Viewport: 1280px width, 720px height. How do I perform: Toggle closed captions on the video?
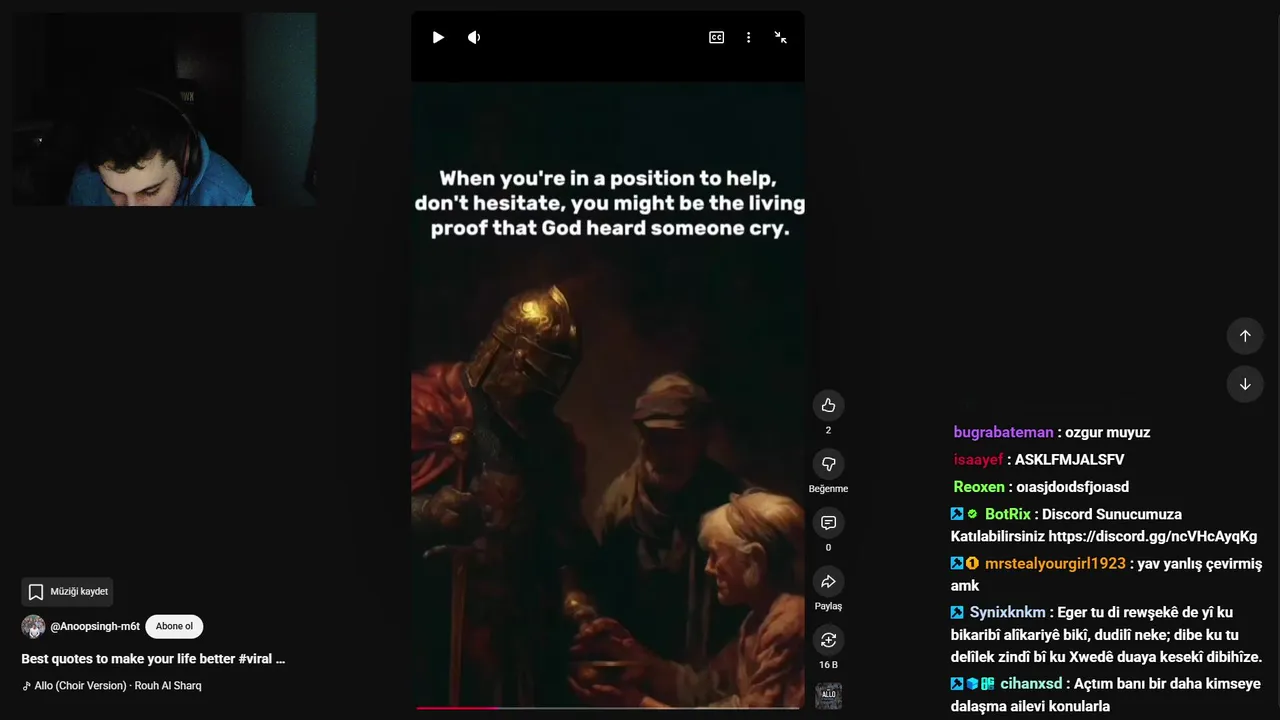click(x=717, y=37)
